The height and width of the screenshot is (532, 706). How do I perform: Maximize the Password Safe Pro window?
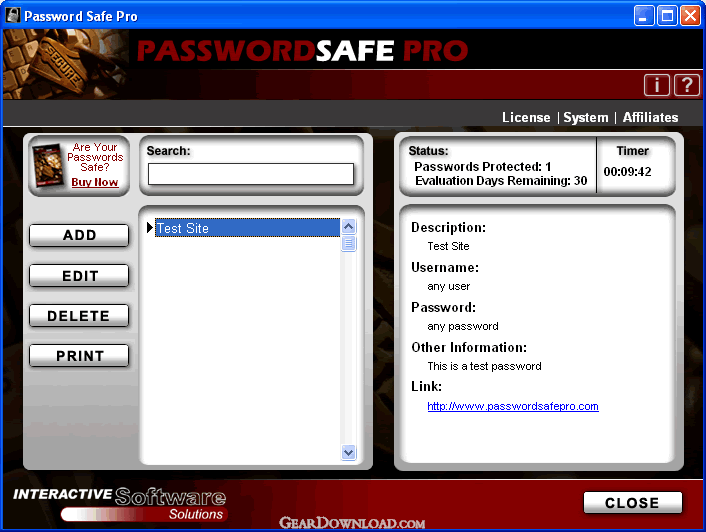pyautogui.click(x=667, y=16)
